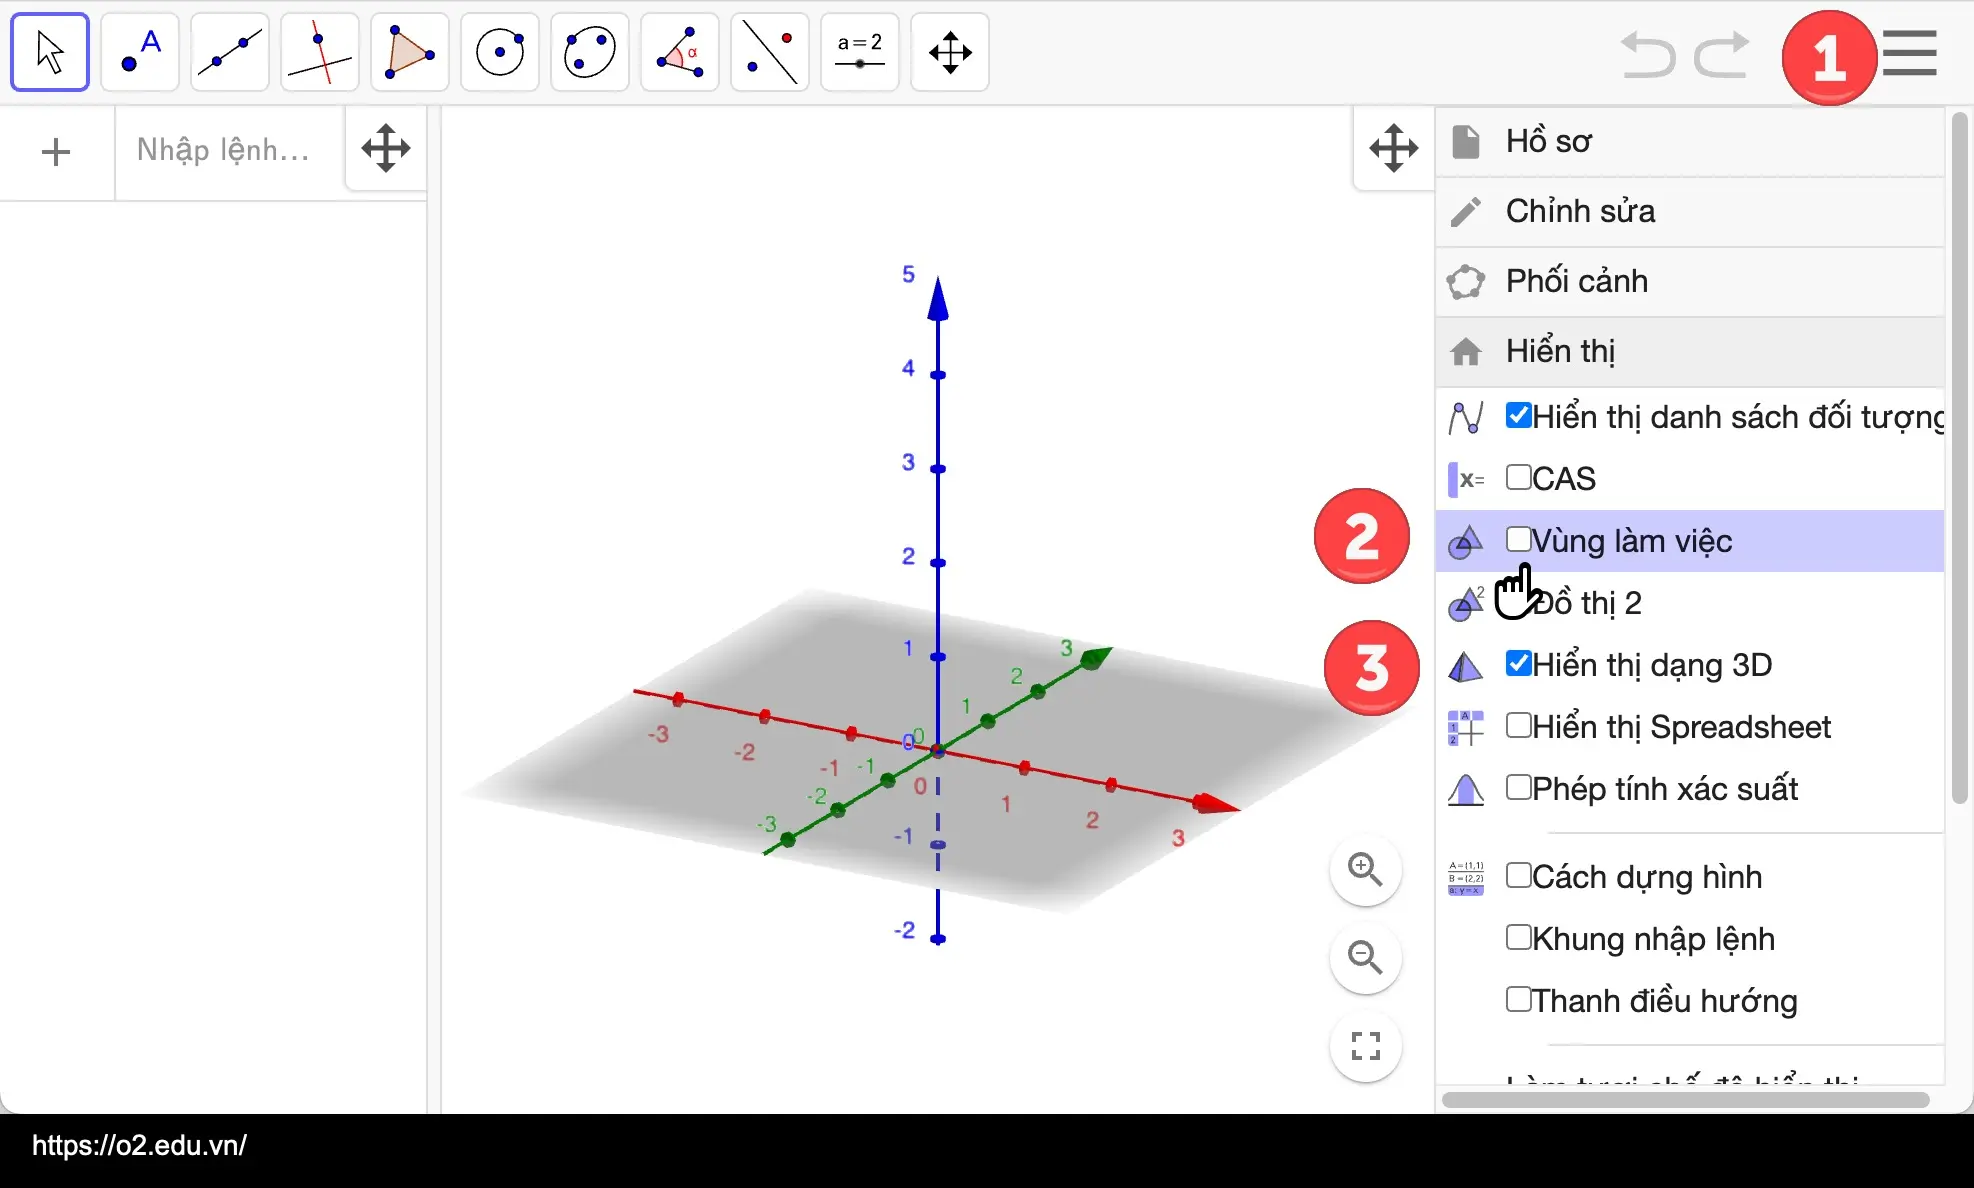Click the Hiển thị home icon
The height and width of the screenshot is (1188, 1974).
(x=1466, y=352)
